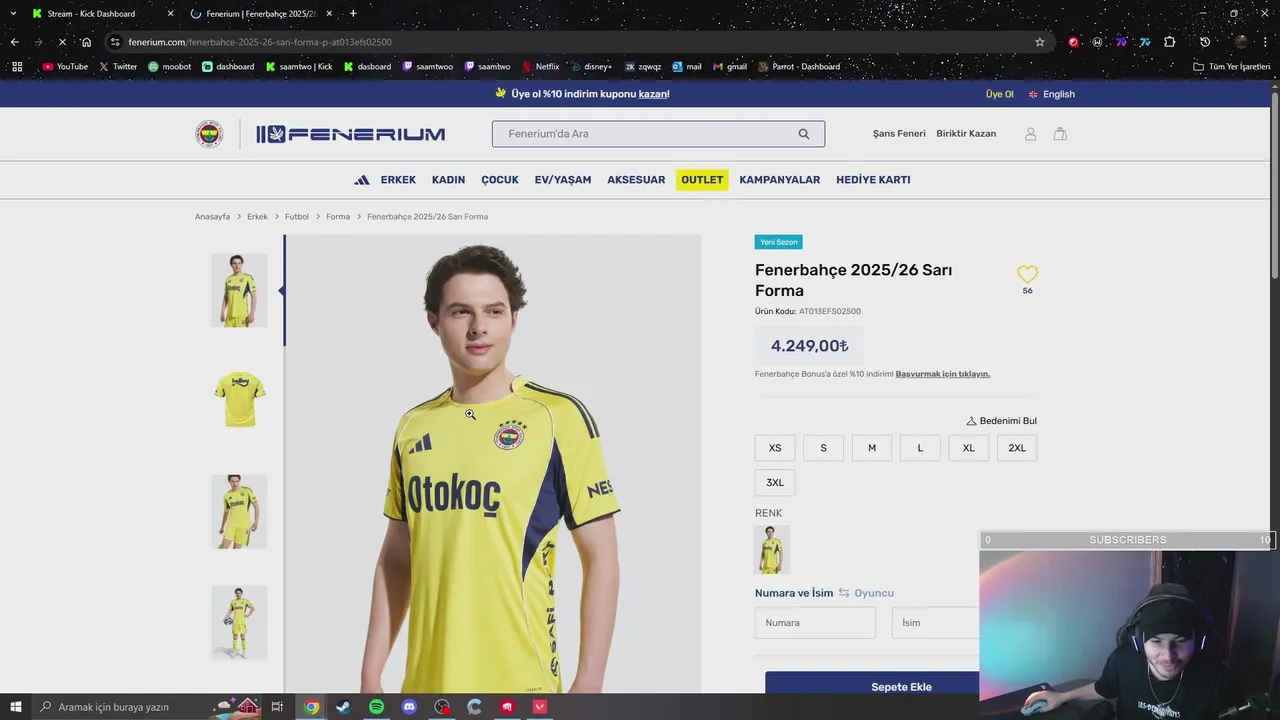This screenshot has width=1280, height=720.
Task: Open the disney+ bookmark
Action: (591, 67)
